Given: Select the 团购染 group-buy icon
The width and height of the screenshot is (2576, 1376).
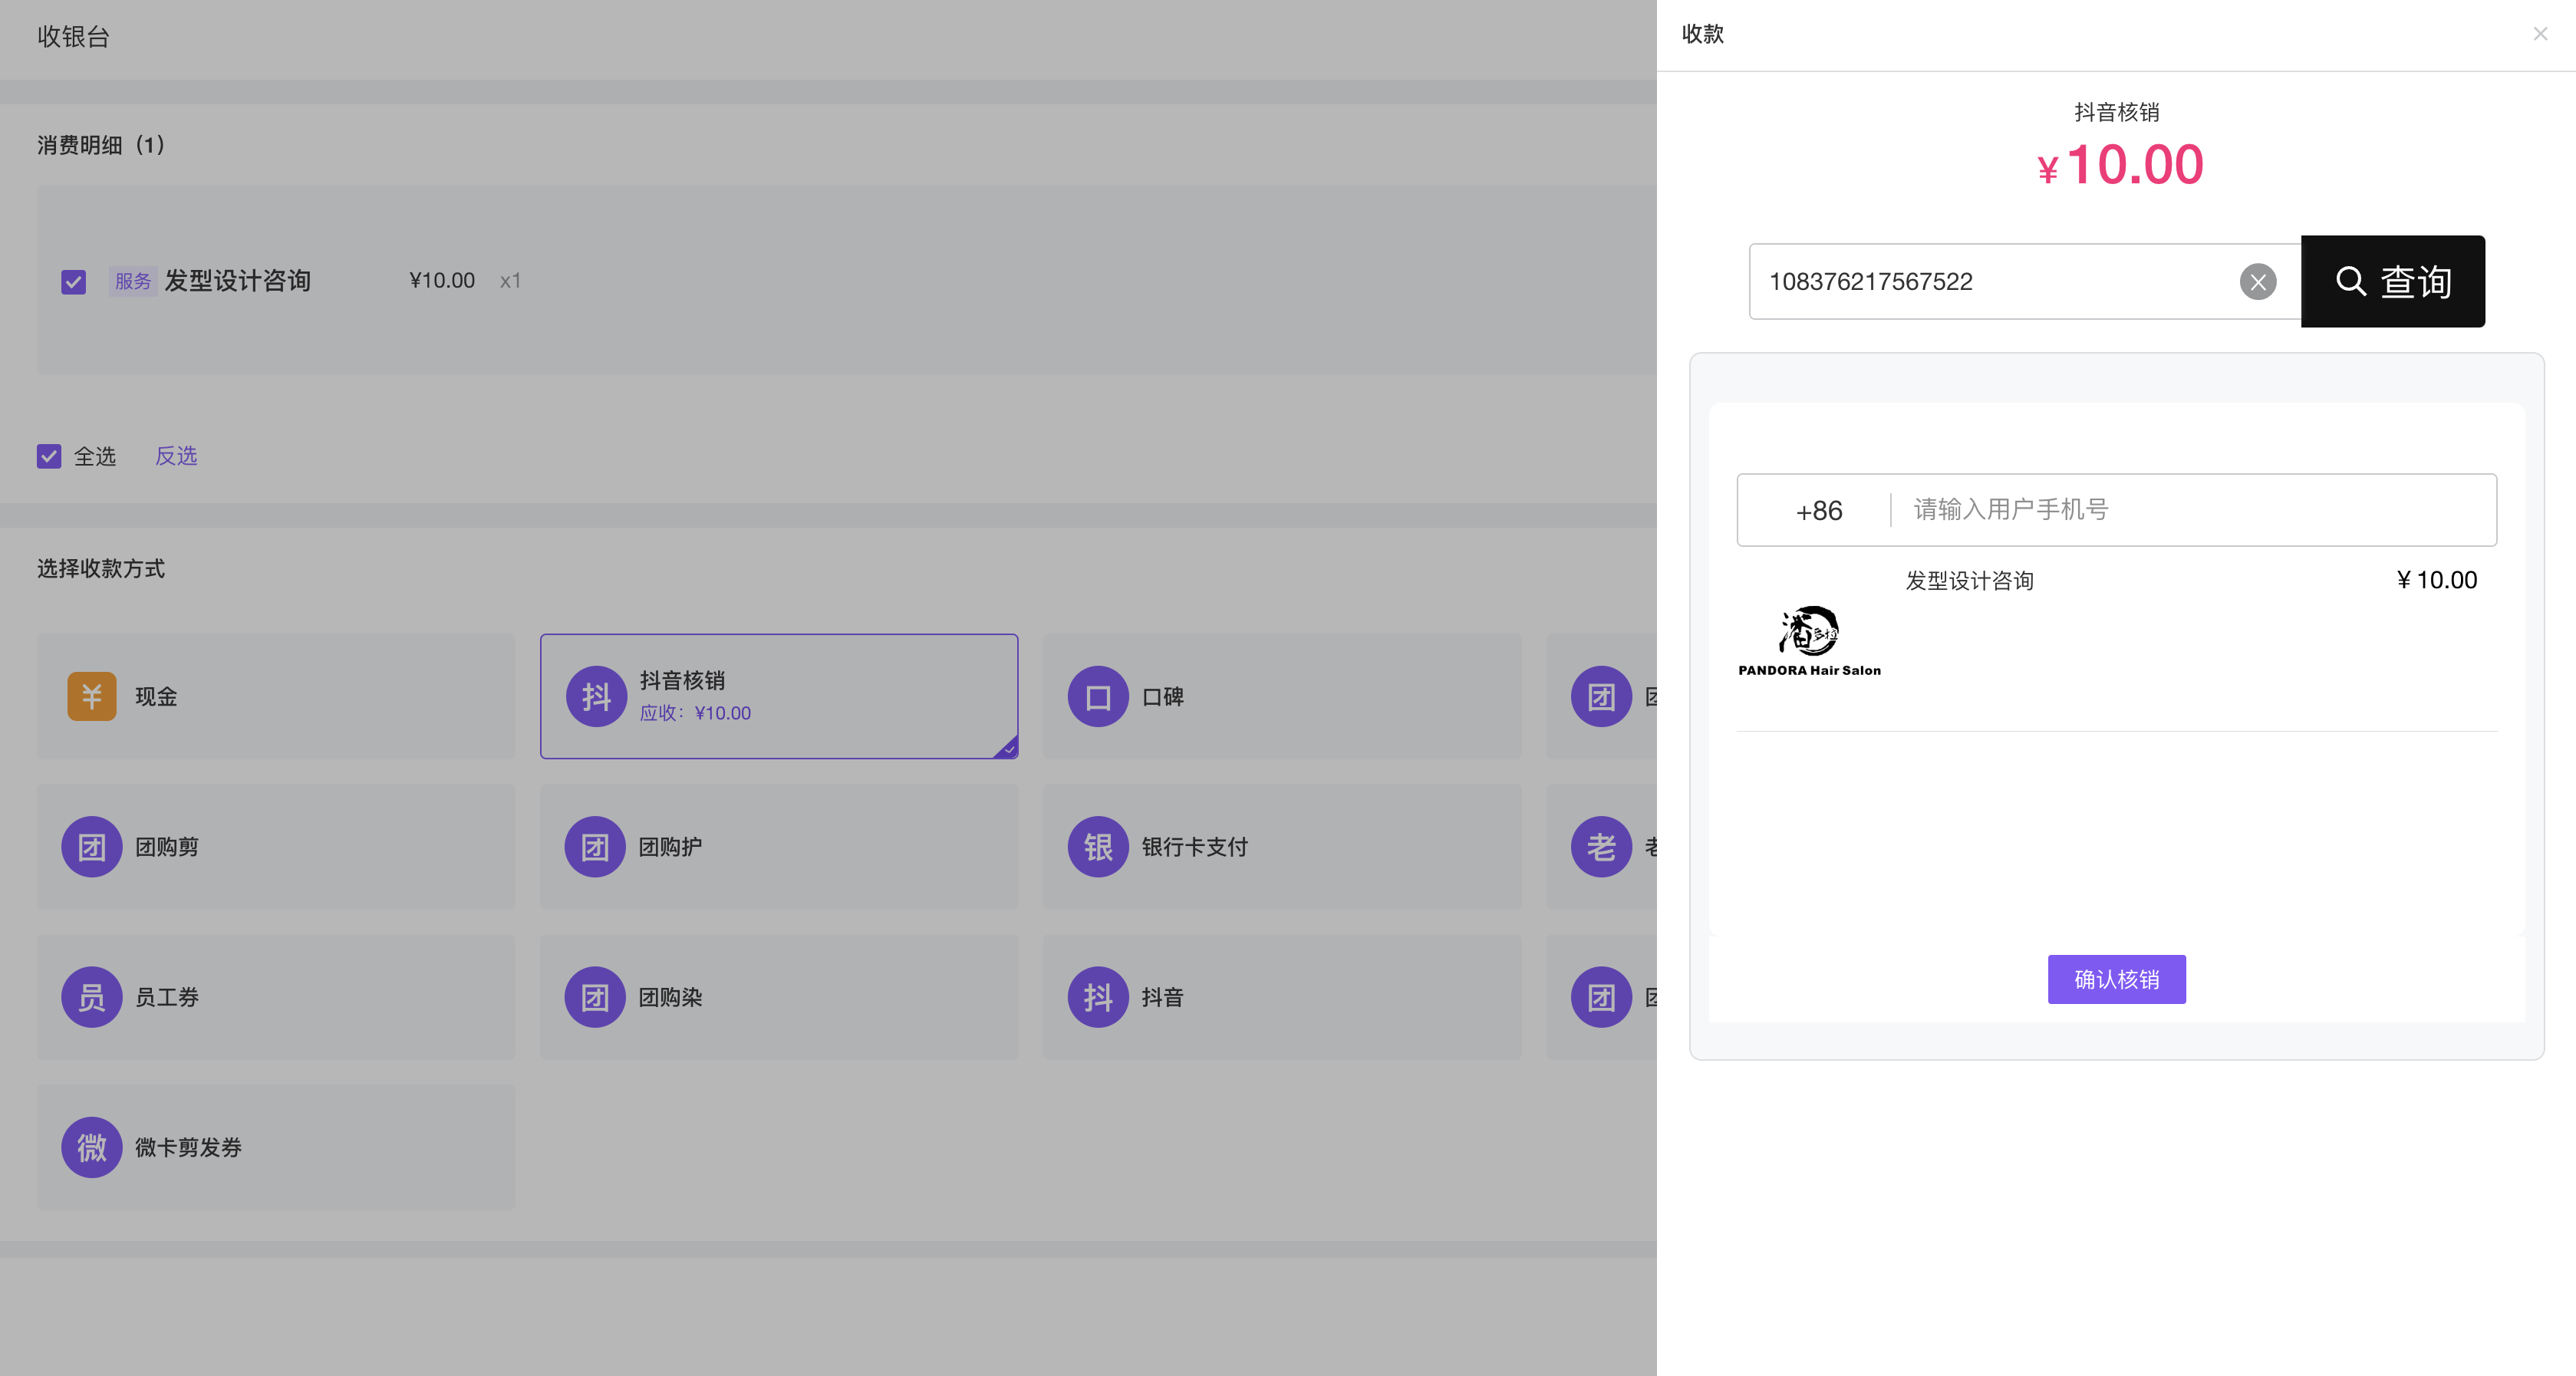Looking at the screenshot, I should point(596,997).
